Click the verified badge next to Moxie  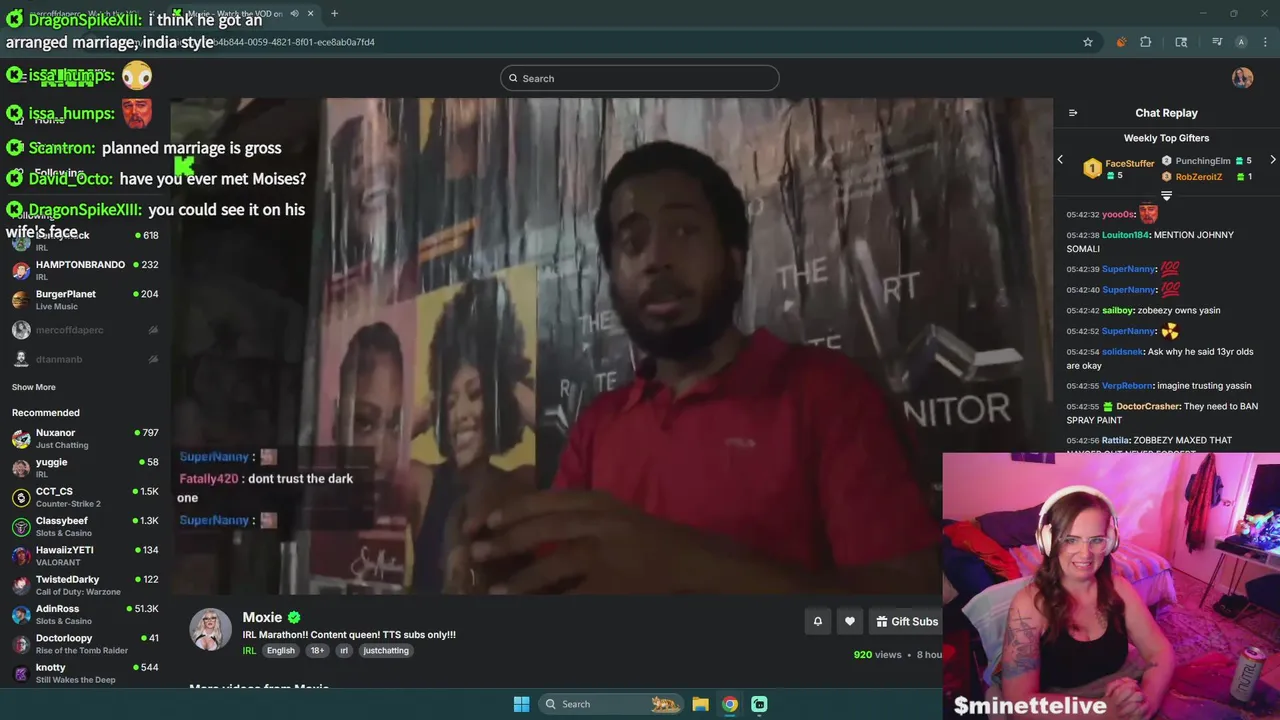(294, 617)
